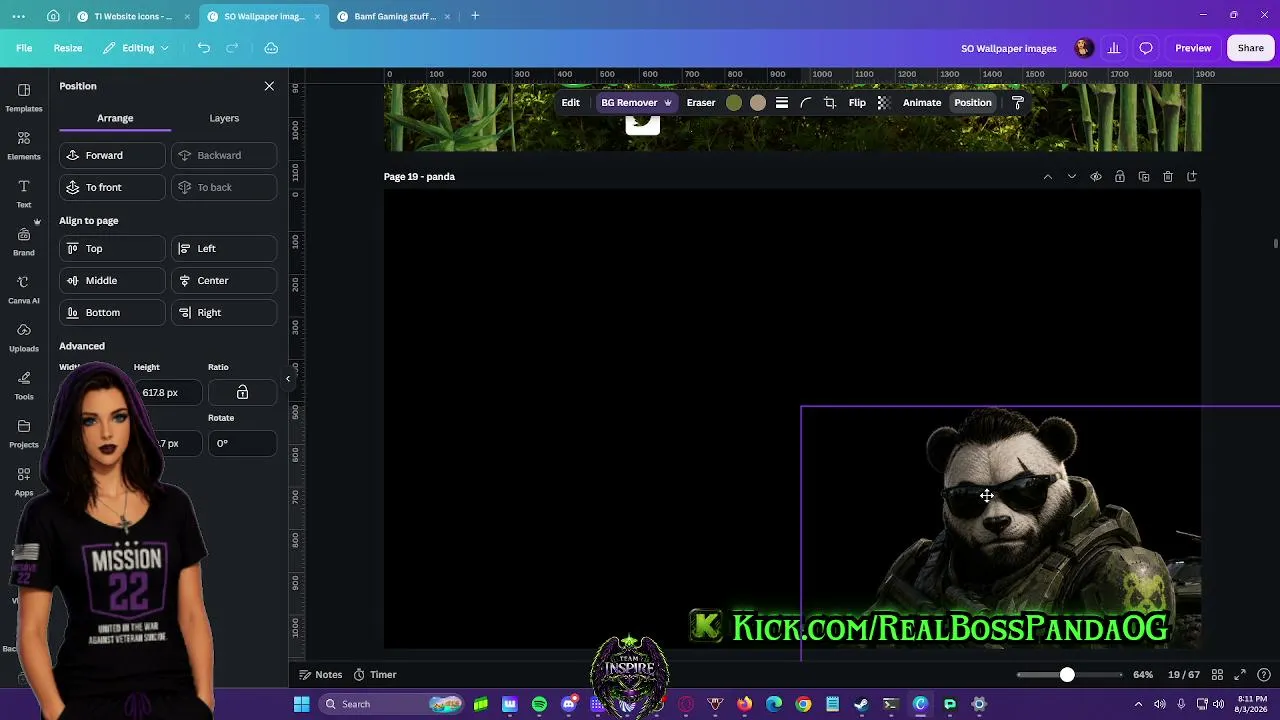Pick the olive green color swatch

[x=734, y=103]
